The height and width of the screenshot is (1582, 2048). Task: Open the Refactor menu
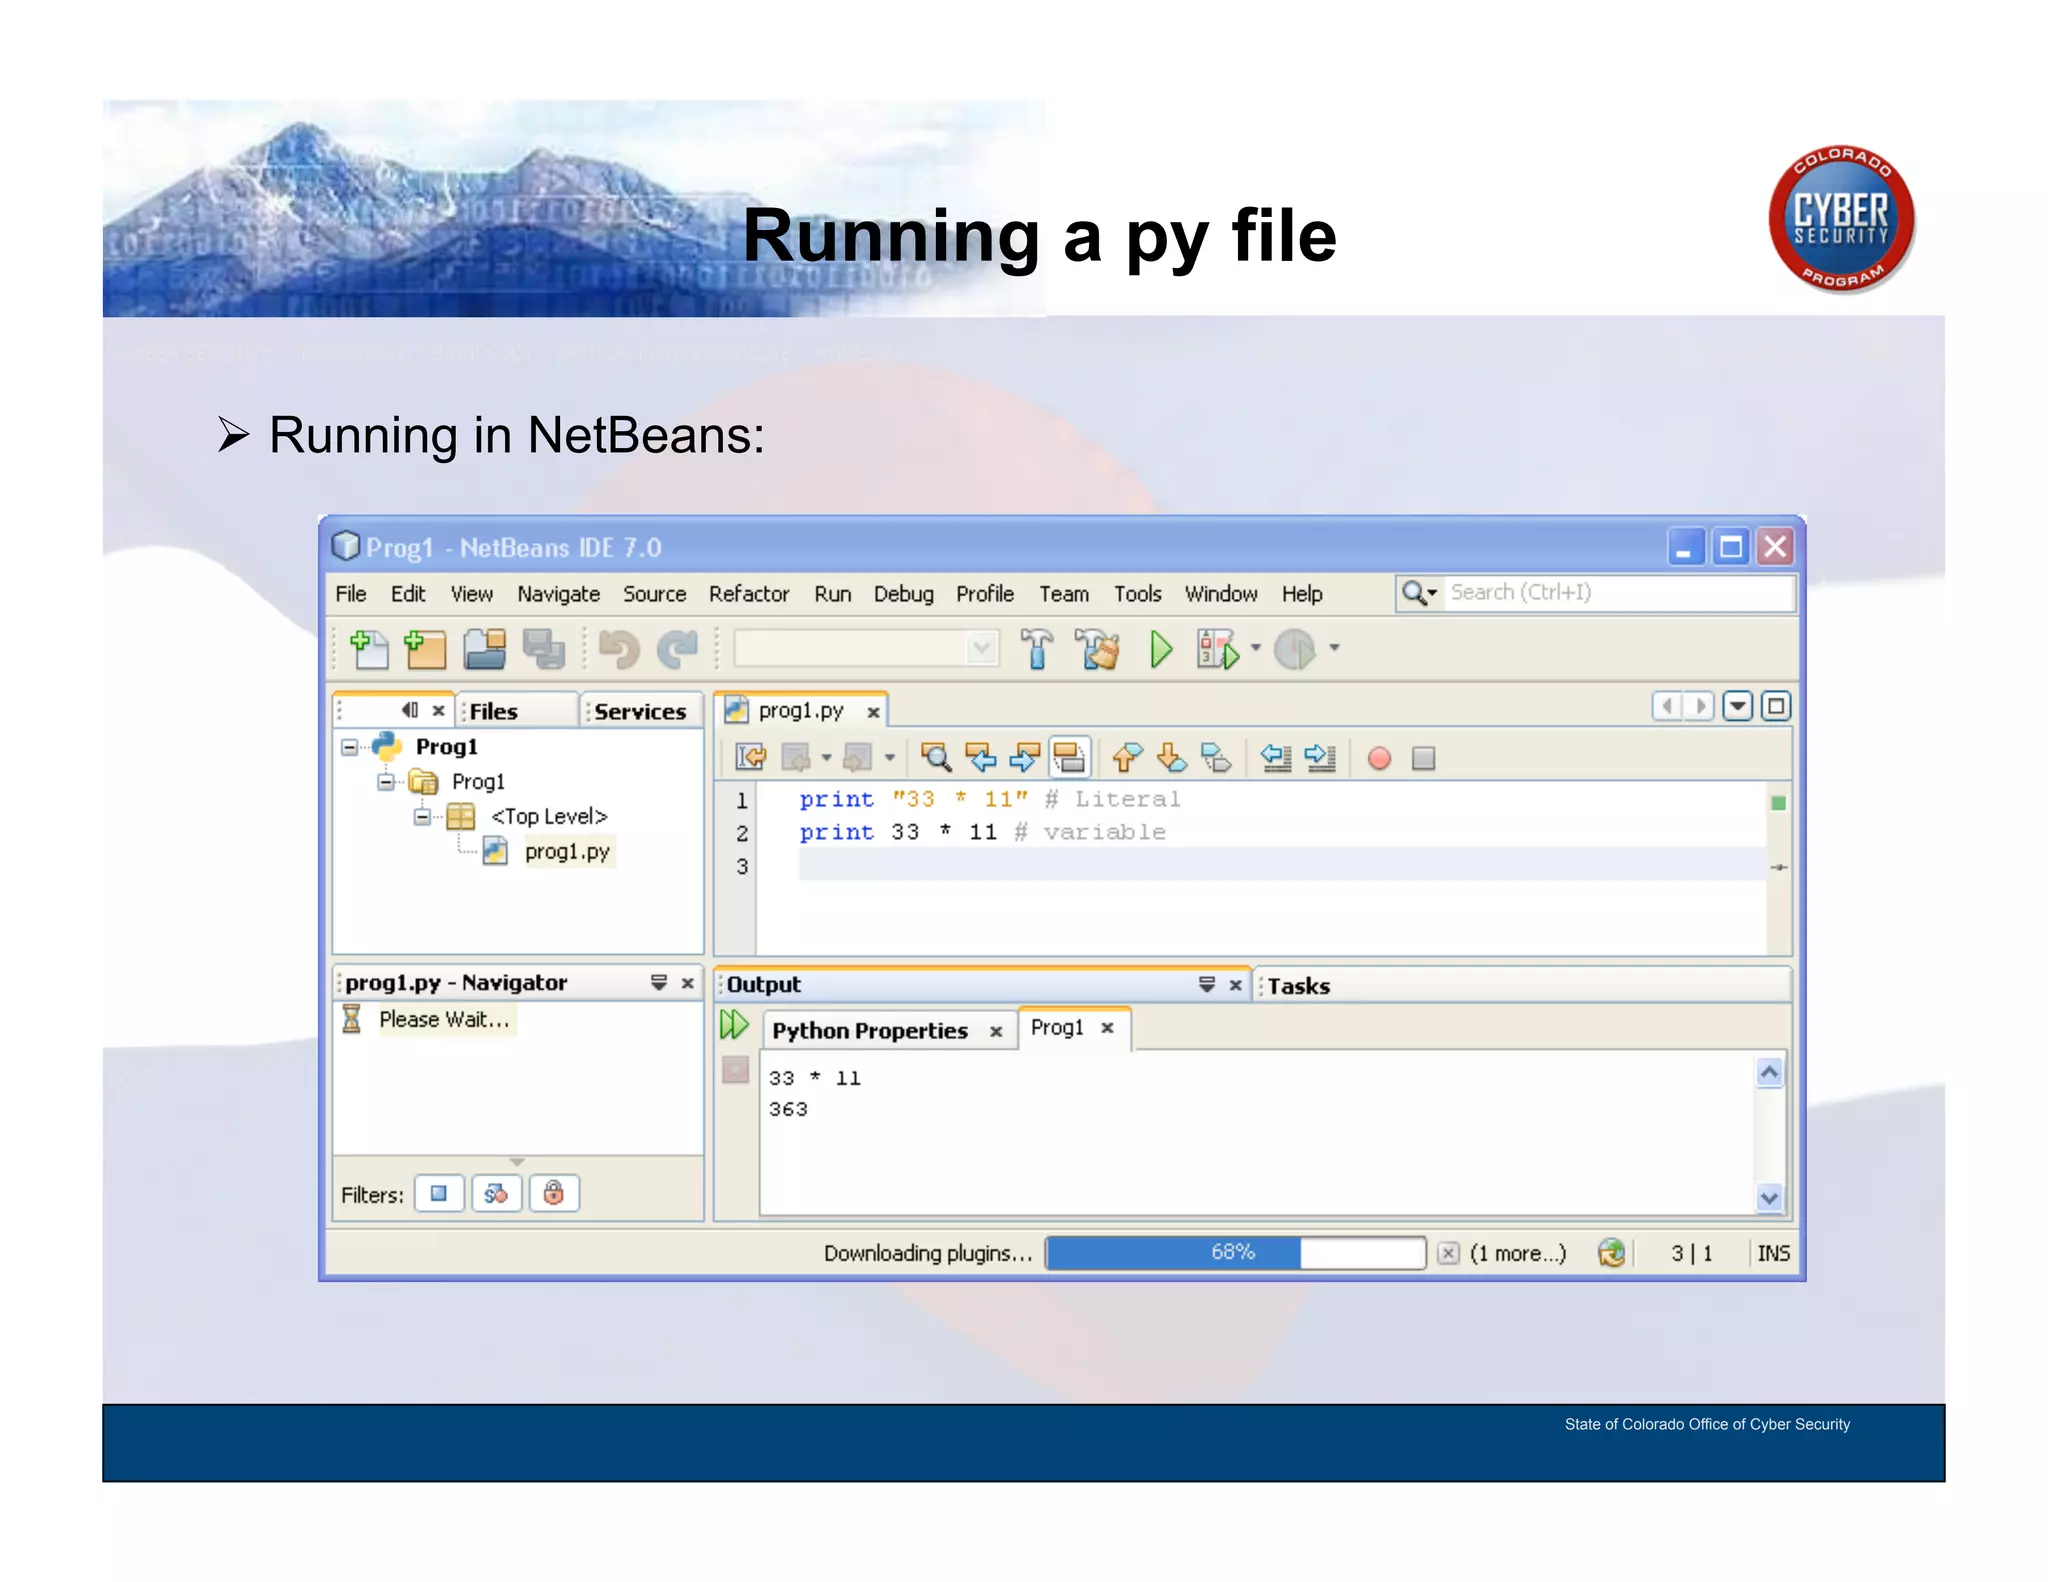[749, 594]
